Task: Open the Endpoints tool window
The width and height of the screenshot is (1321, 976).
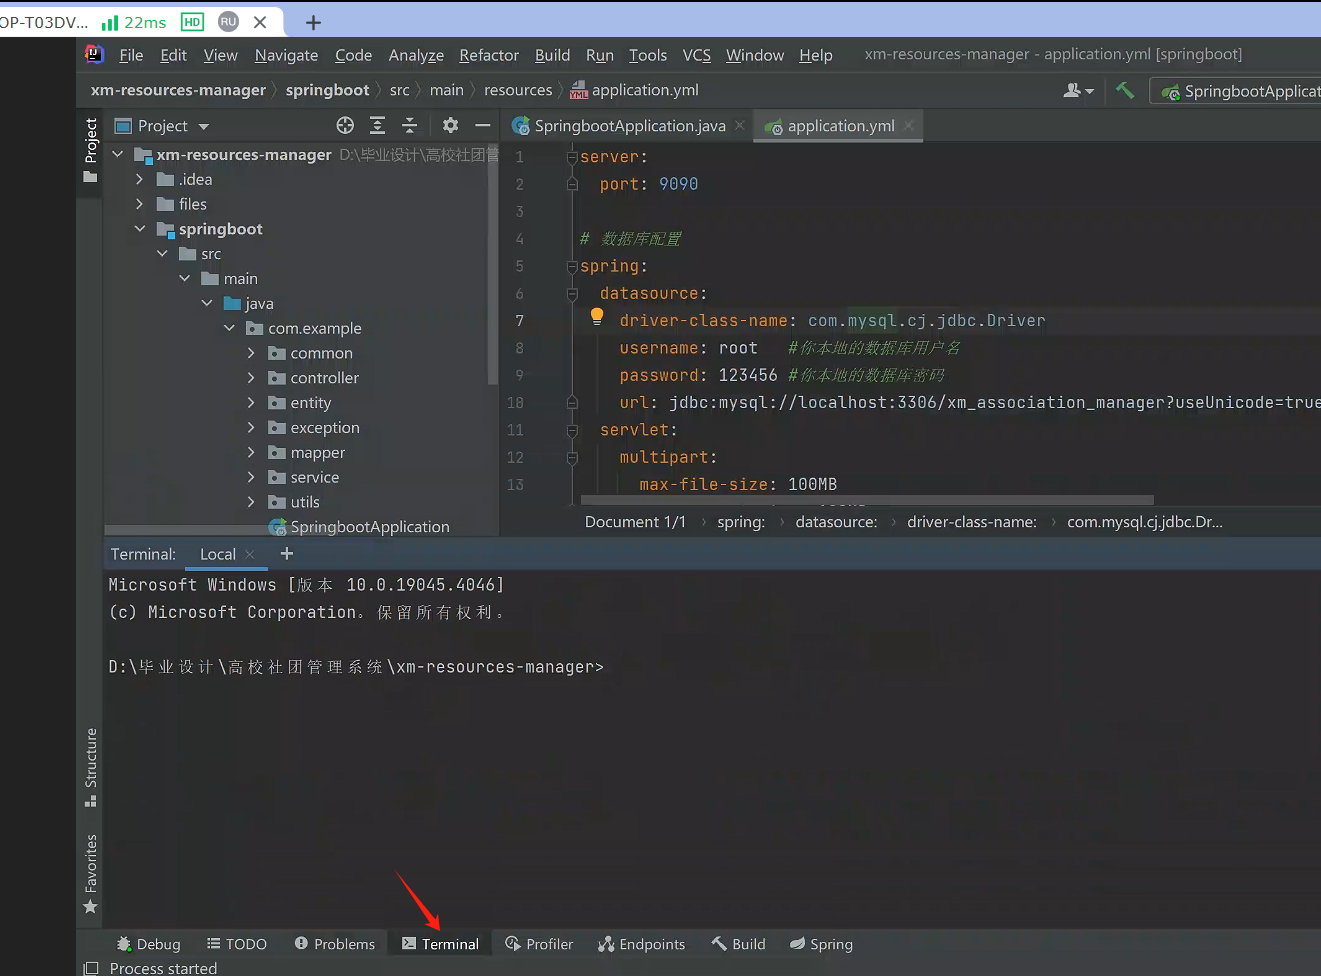Action: pos(642,944)
